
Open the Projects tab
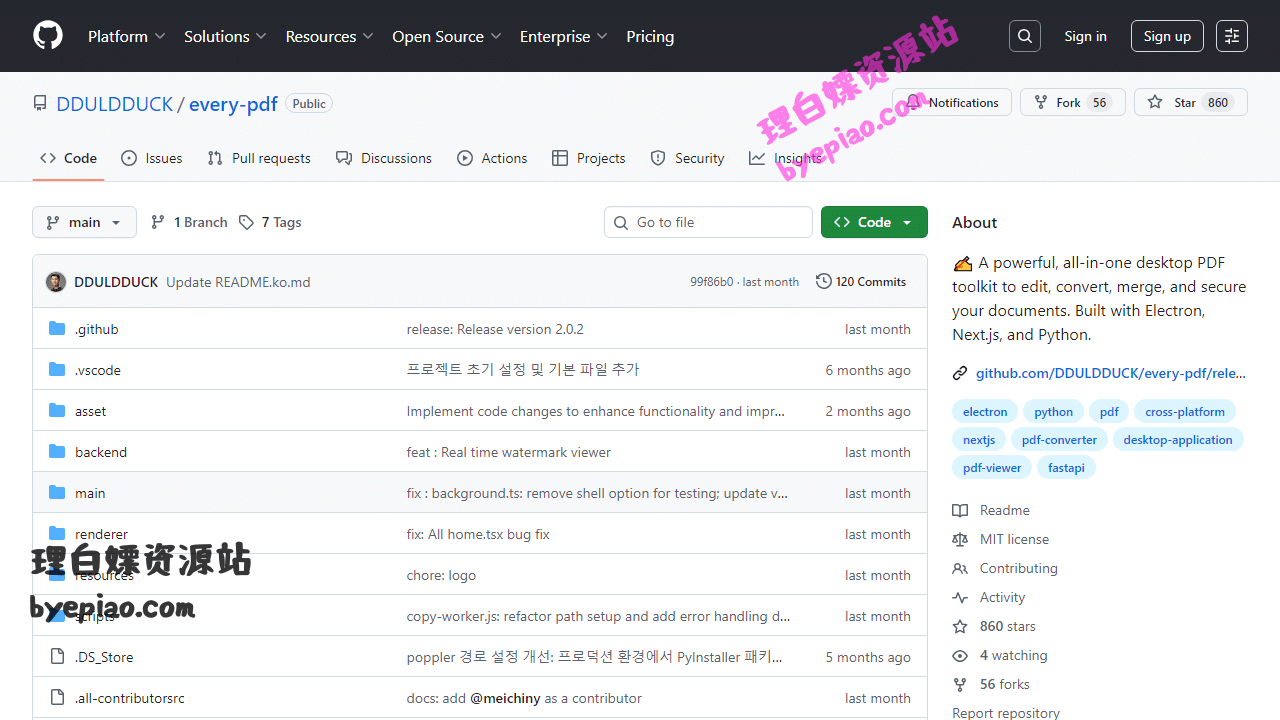coord(588,158)
